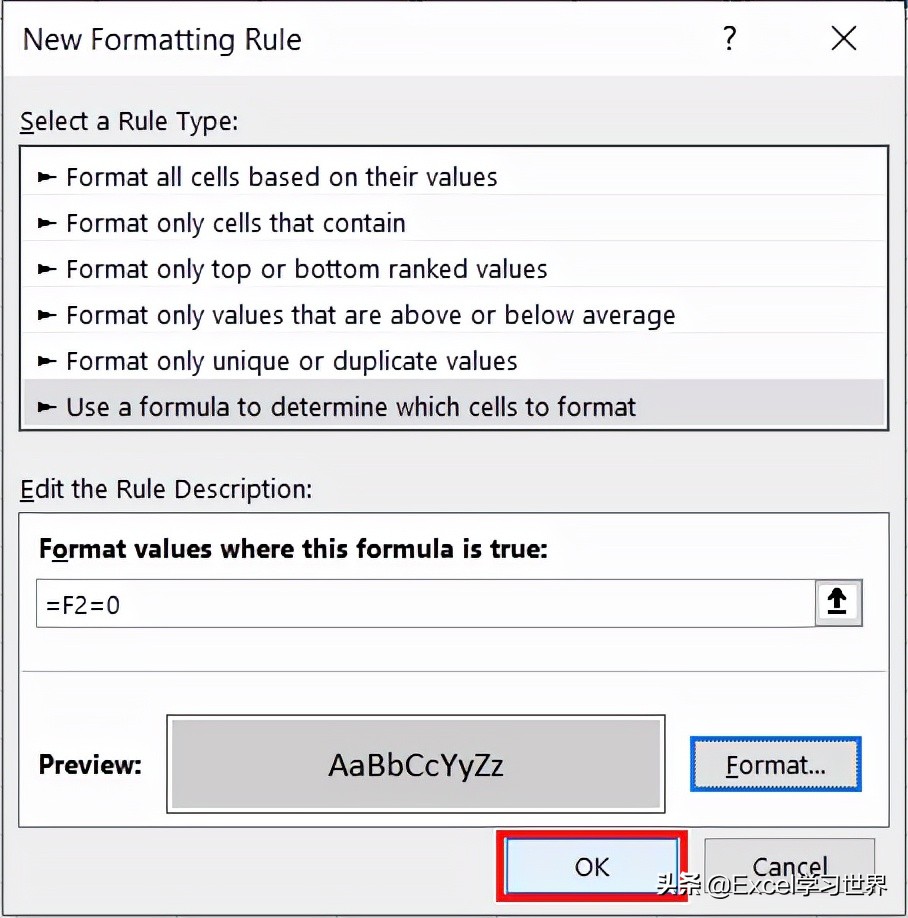
Task: Choose 'Format only top or bottom ranked values'
Action: (x=454, y=269)
